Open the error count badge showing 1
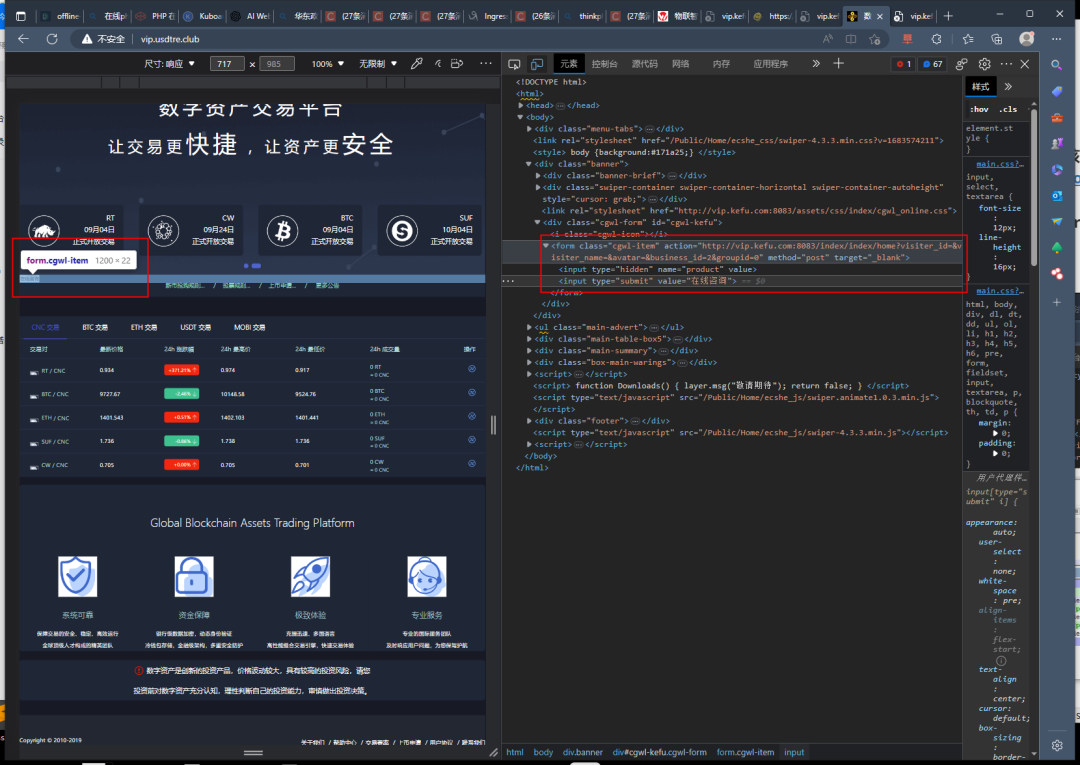Viewport: 1080px width, 765px height. tap(903, 64)
